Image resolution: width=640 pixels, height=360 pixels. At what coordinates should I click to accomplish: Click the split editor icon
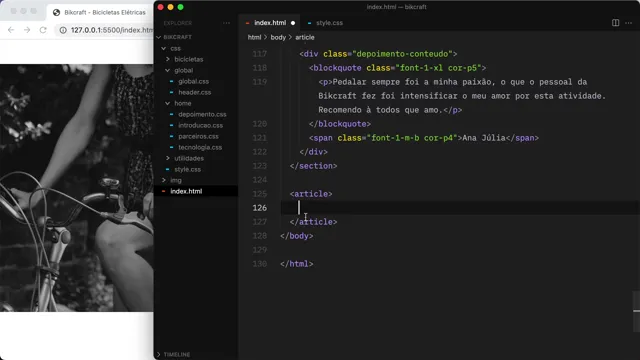coord(615,23)
